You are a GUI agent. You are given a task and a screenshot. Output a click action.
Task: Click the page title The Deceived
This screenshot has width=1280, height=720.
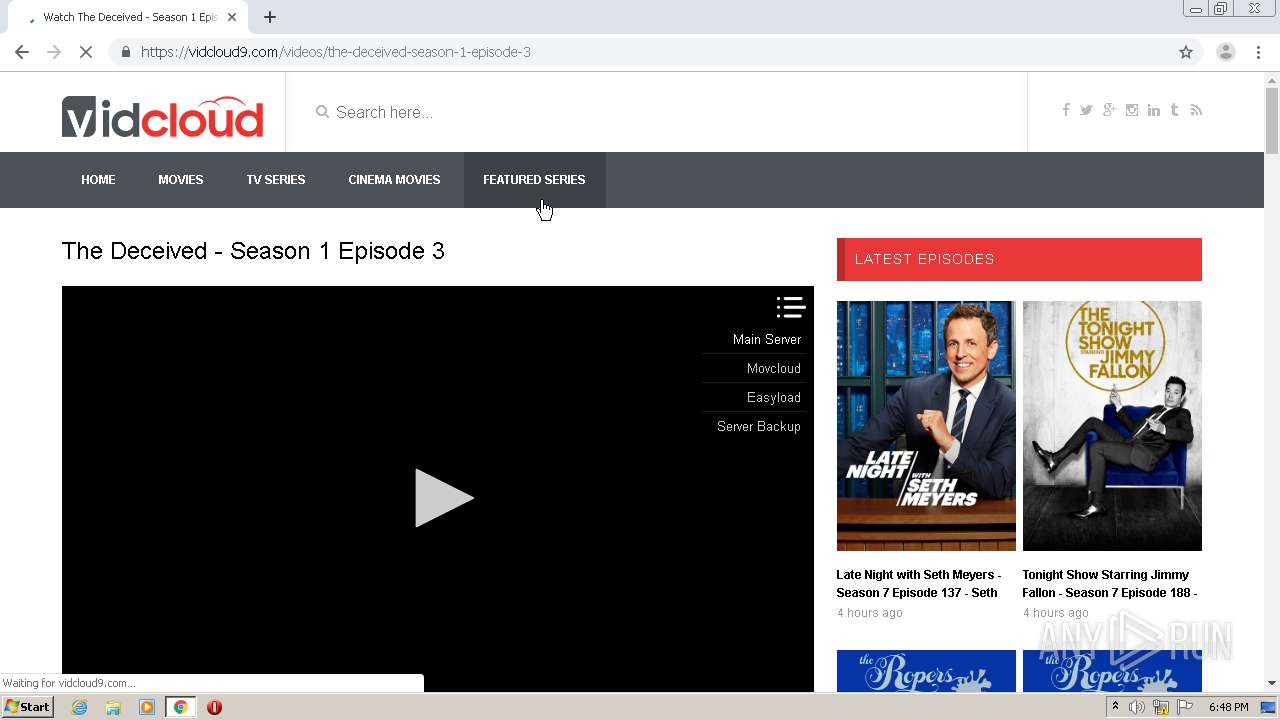[x=253, y=251]
